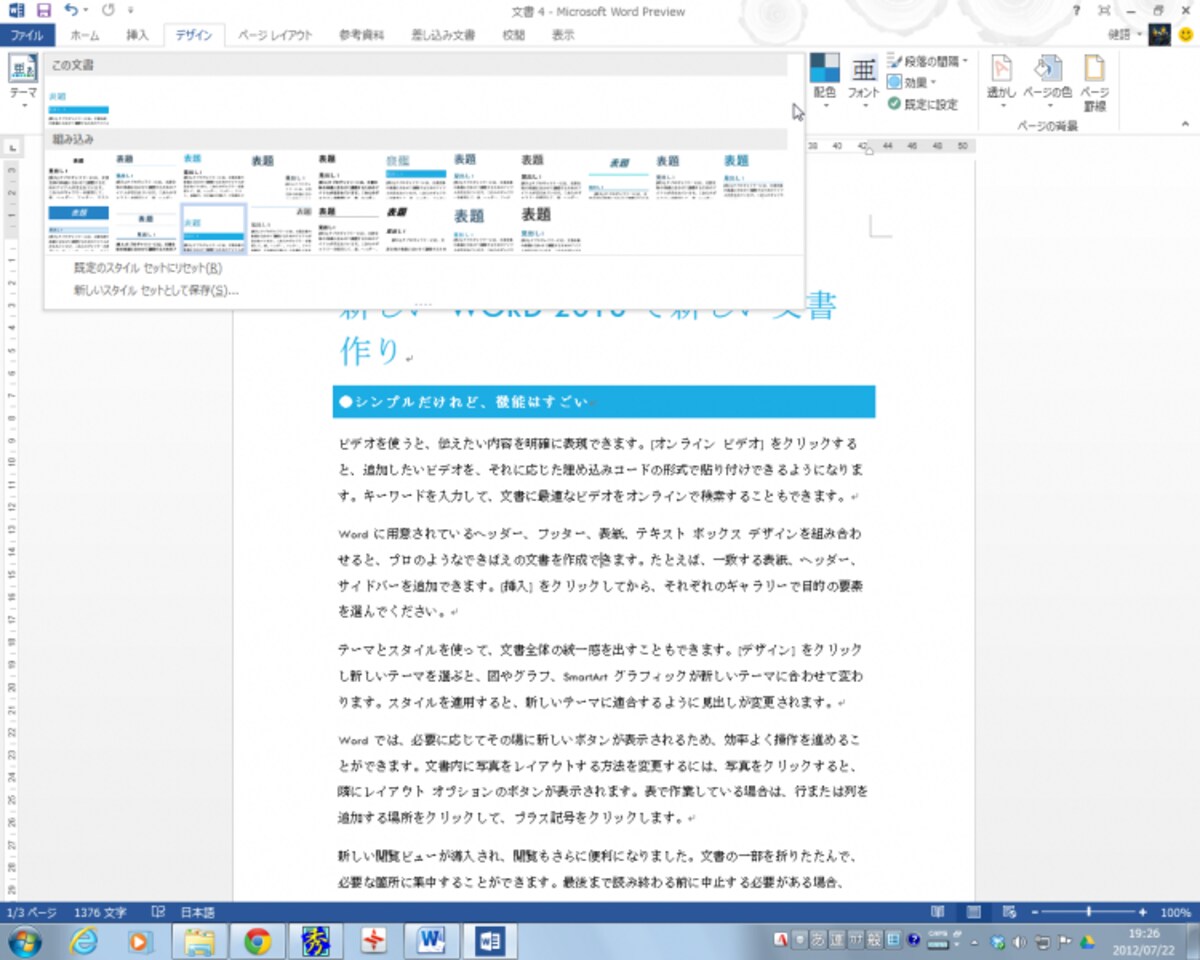Open Windows Start button

(24, 941)
